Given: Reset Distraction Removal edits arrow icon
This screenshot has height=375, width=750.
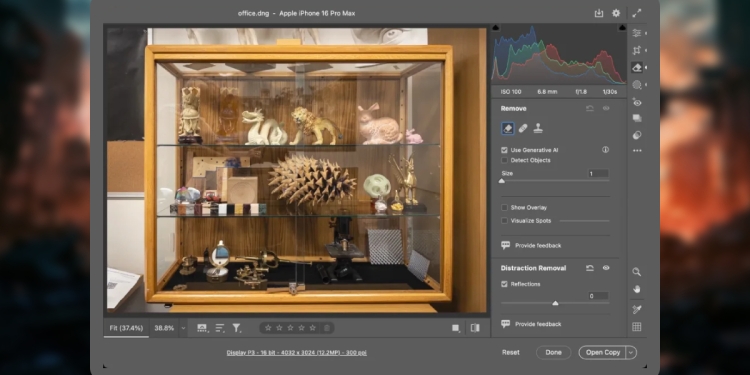Looking at the screenshot, I should [590, 268].
